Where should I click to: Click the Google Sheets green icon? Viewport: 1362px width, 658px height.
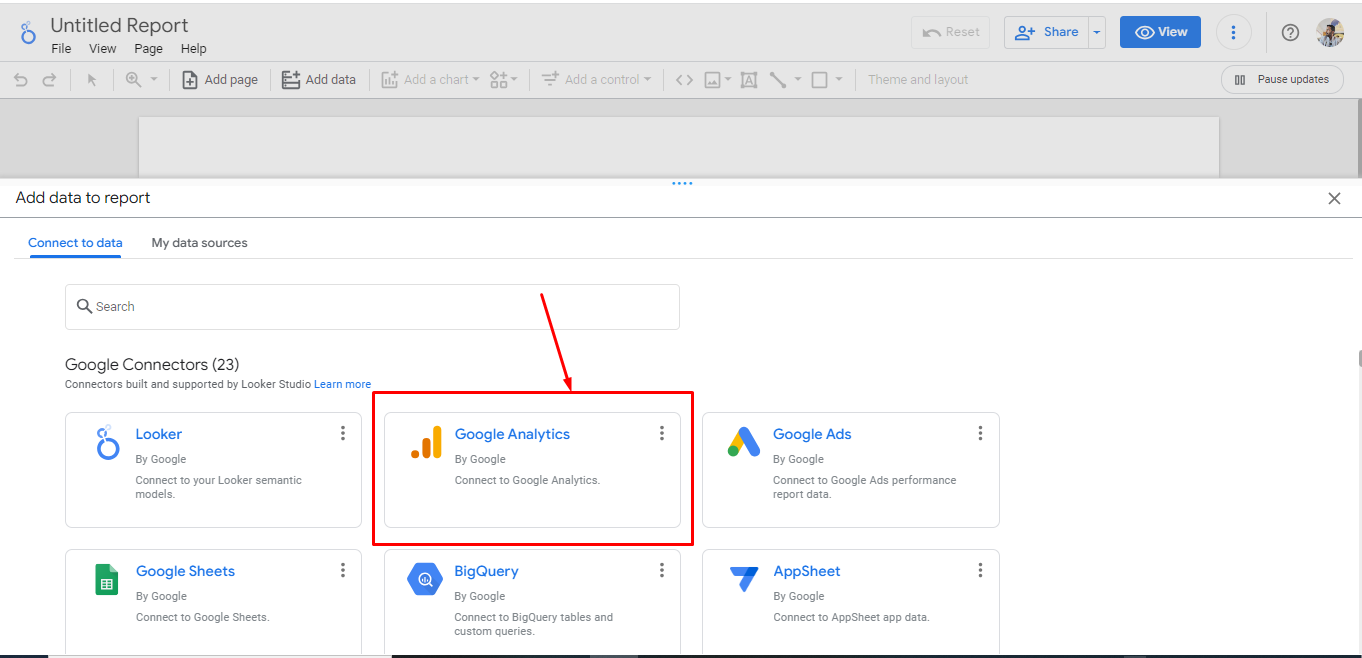[x=107, y=579]
